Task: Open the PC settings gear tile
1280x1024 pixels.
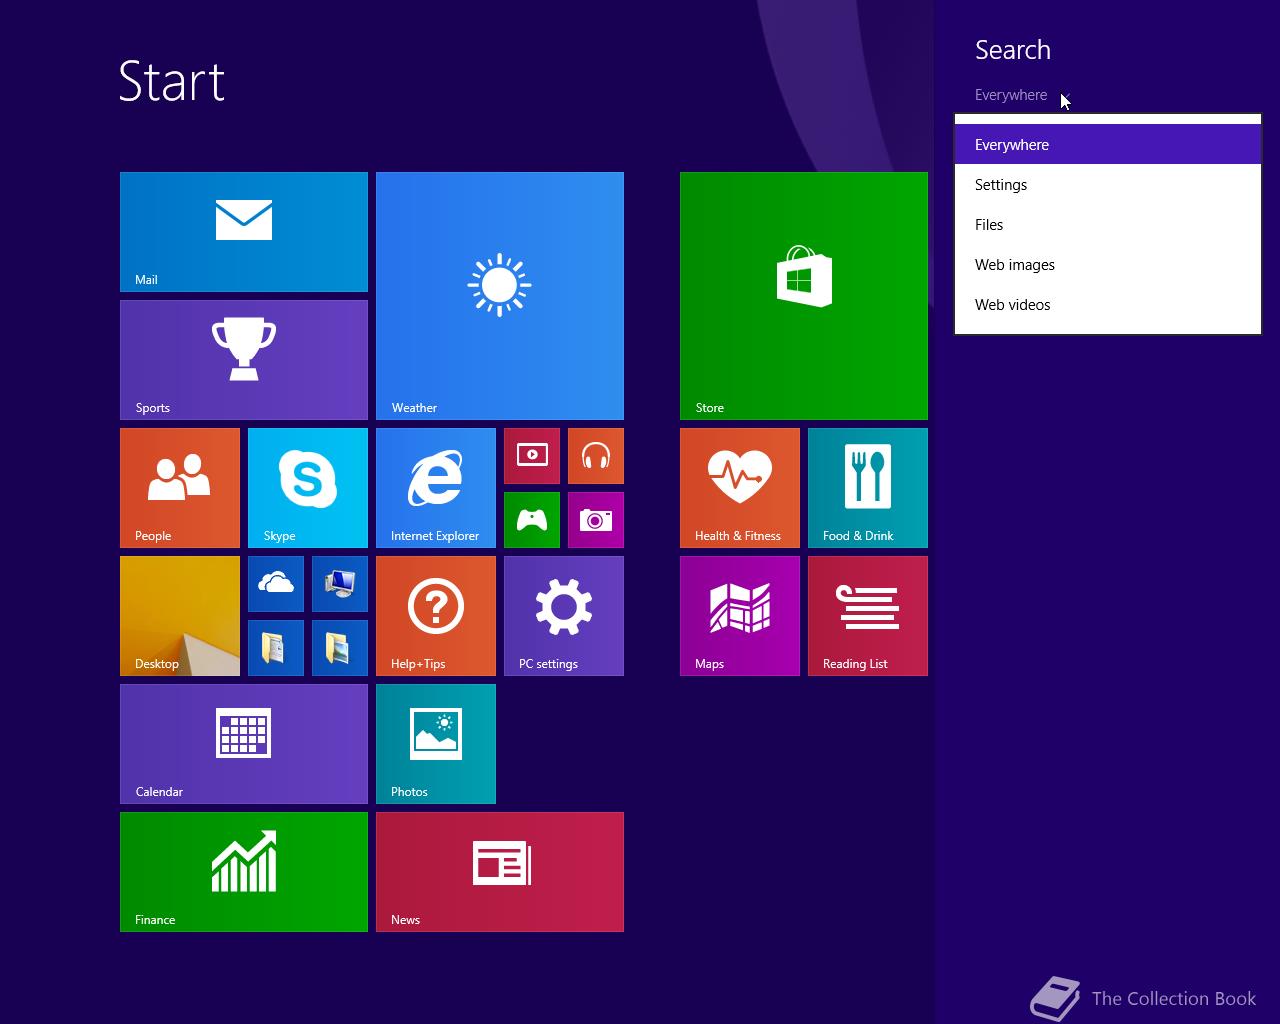Action: [564, 616]
